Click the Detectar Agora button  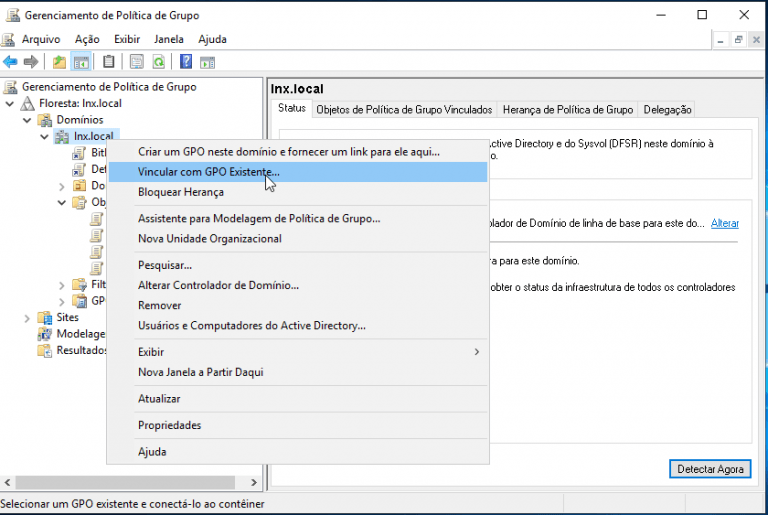(x=710, y=469)
